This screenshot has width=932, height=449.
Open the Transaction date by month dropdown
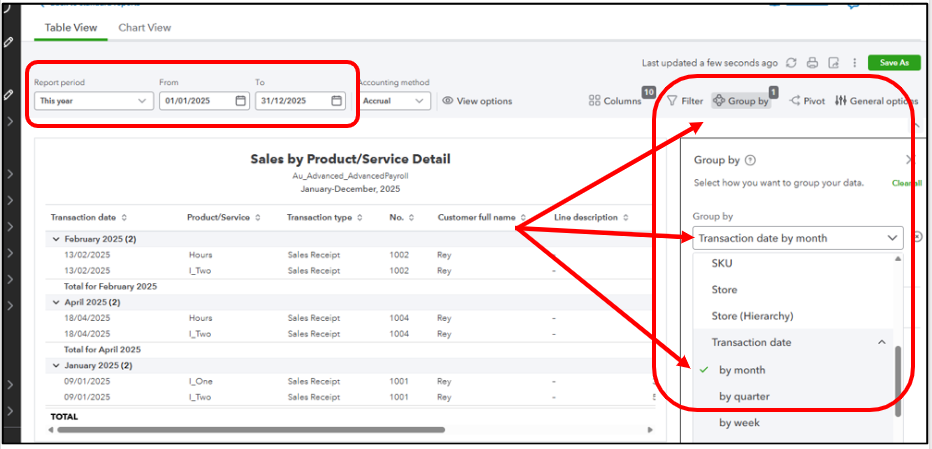click(797, 238)
